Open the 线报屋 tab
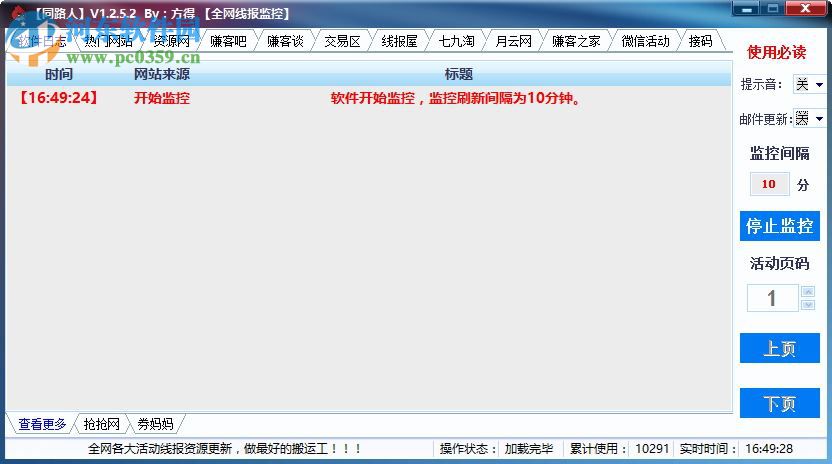The image size is (832, 464). coord(400,41)
